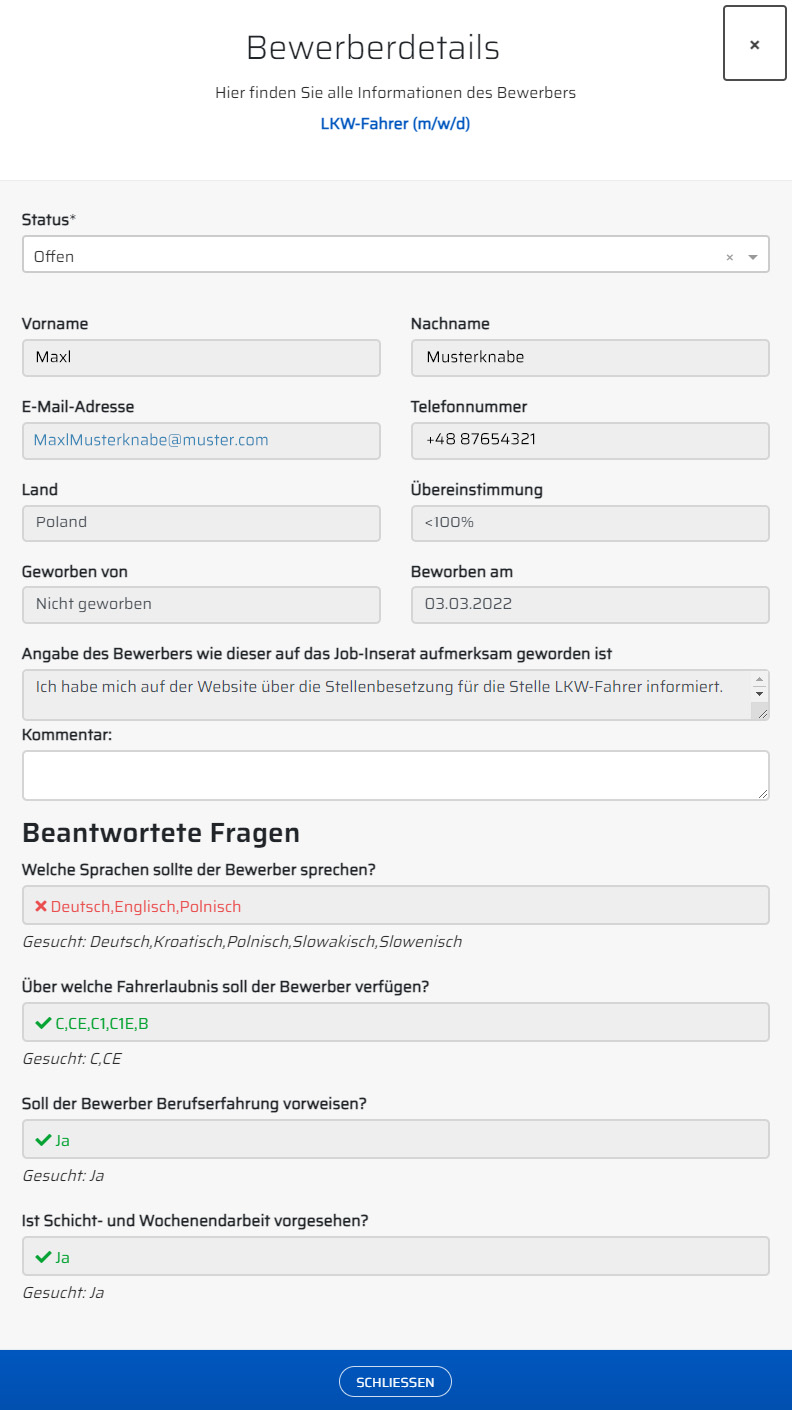Click the Telefonnummer field with +48 87654321
Screen dimensions: 792x1410
click(x=589, y=440)
